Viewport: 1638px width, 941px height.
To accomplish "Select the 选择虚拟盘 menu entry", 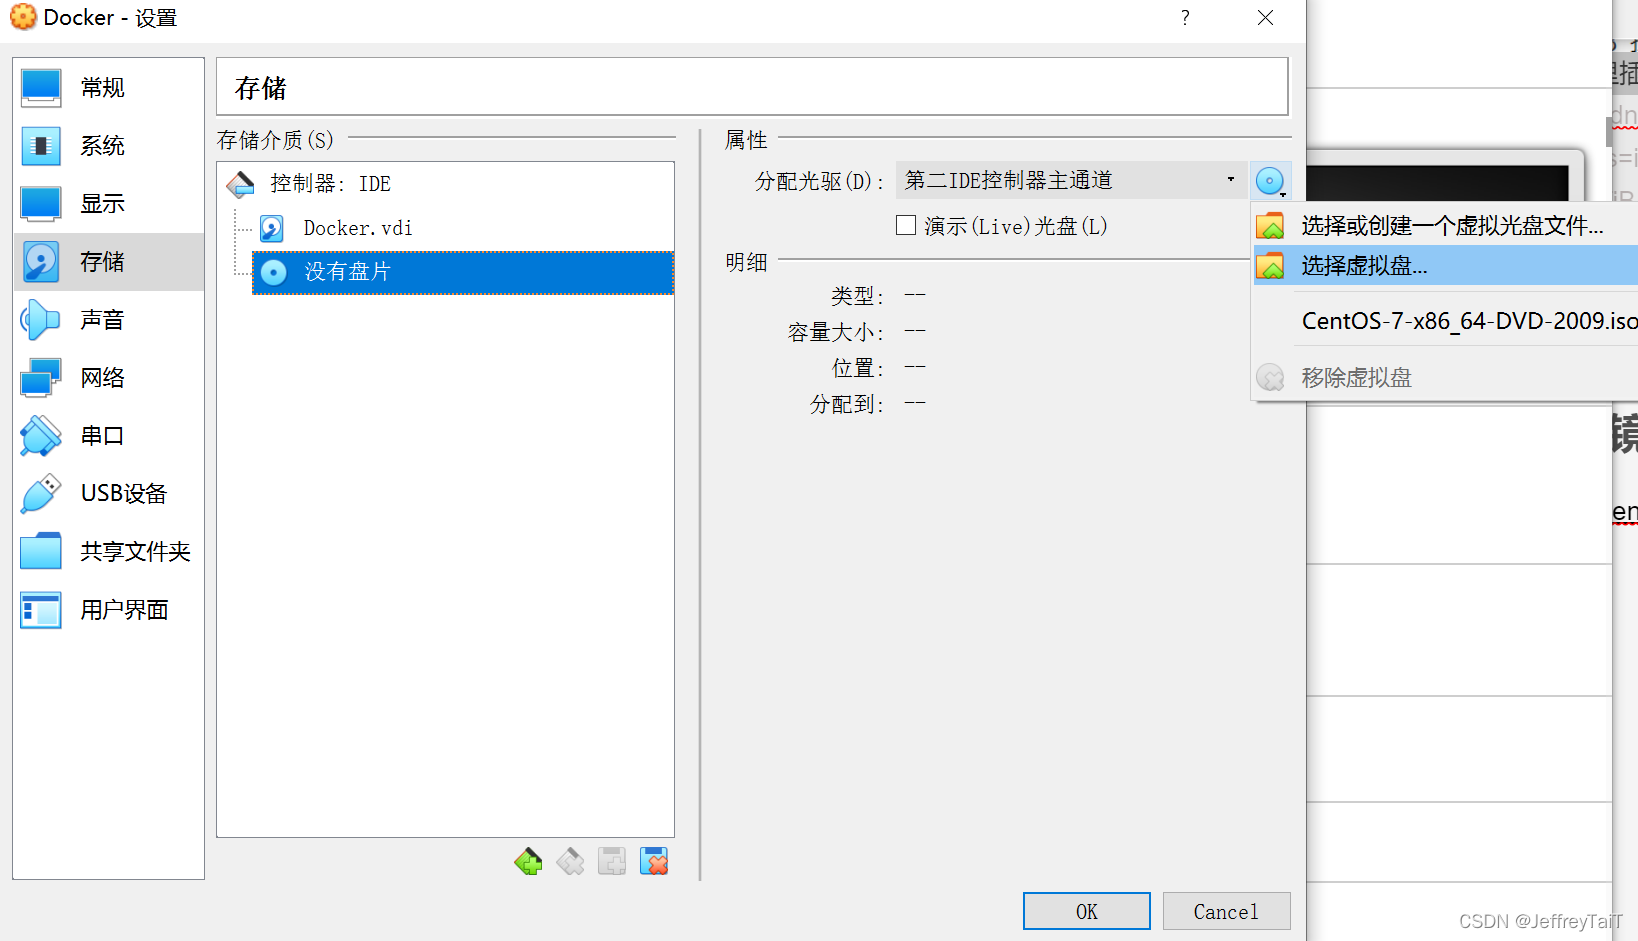I will [1446, 266].
